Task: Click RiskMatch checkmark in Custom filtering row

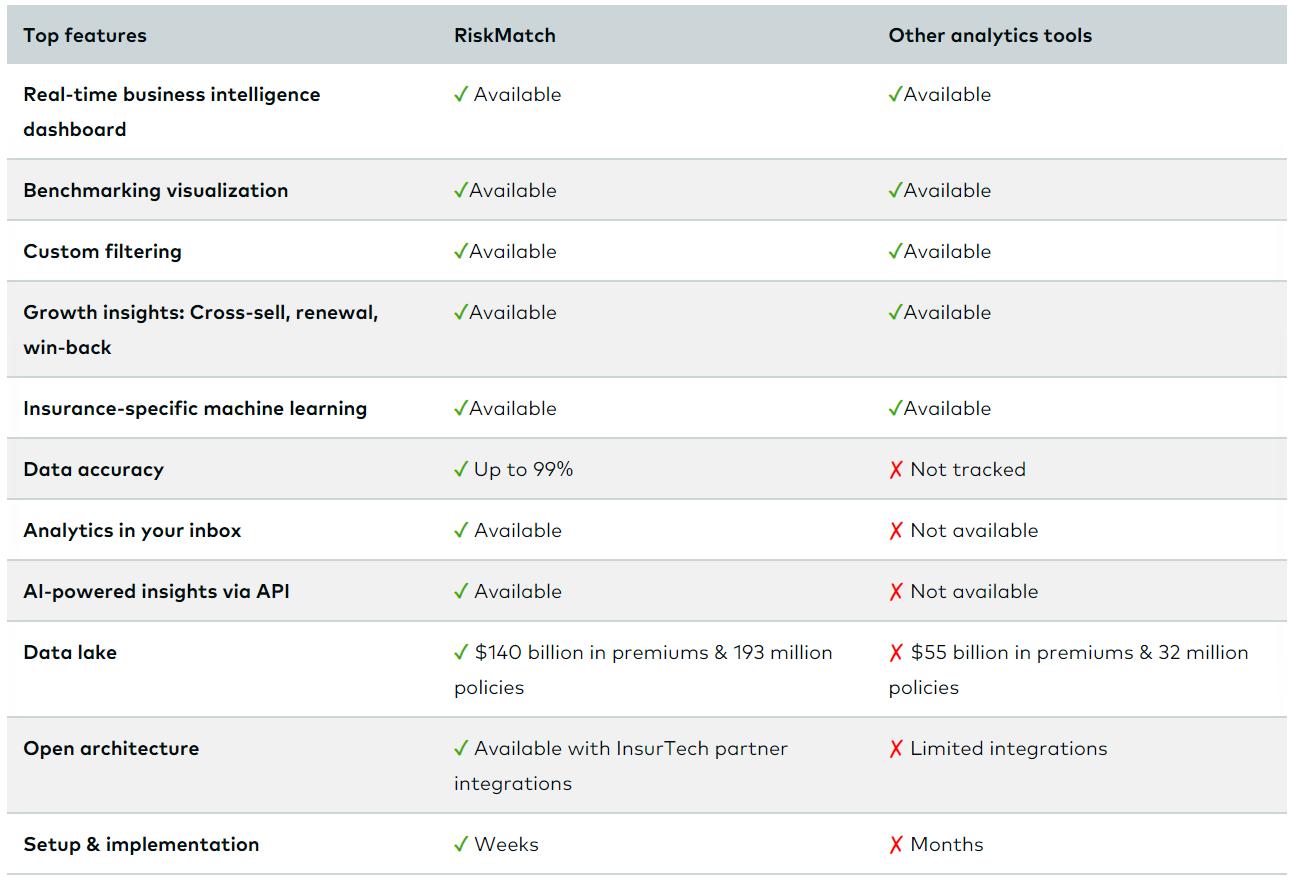Action: point(460,252)
